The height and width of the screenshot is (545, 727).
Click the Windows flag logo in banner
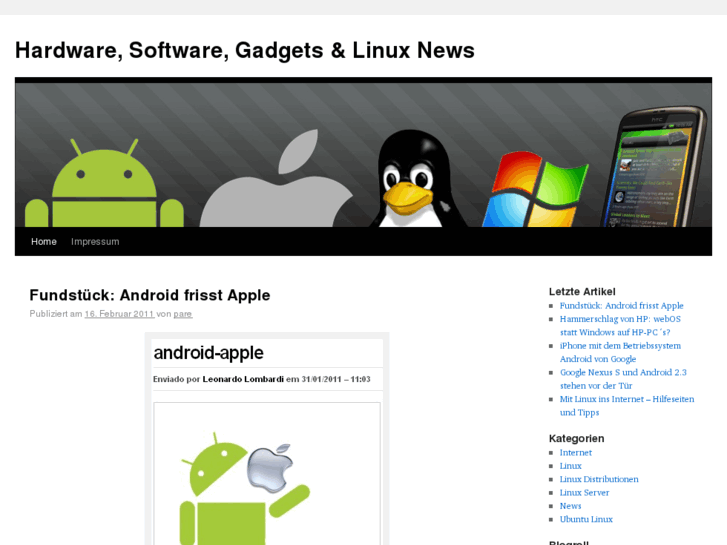[535, 189]
